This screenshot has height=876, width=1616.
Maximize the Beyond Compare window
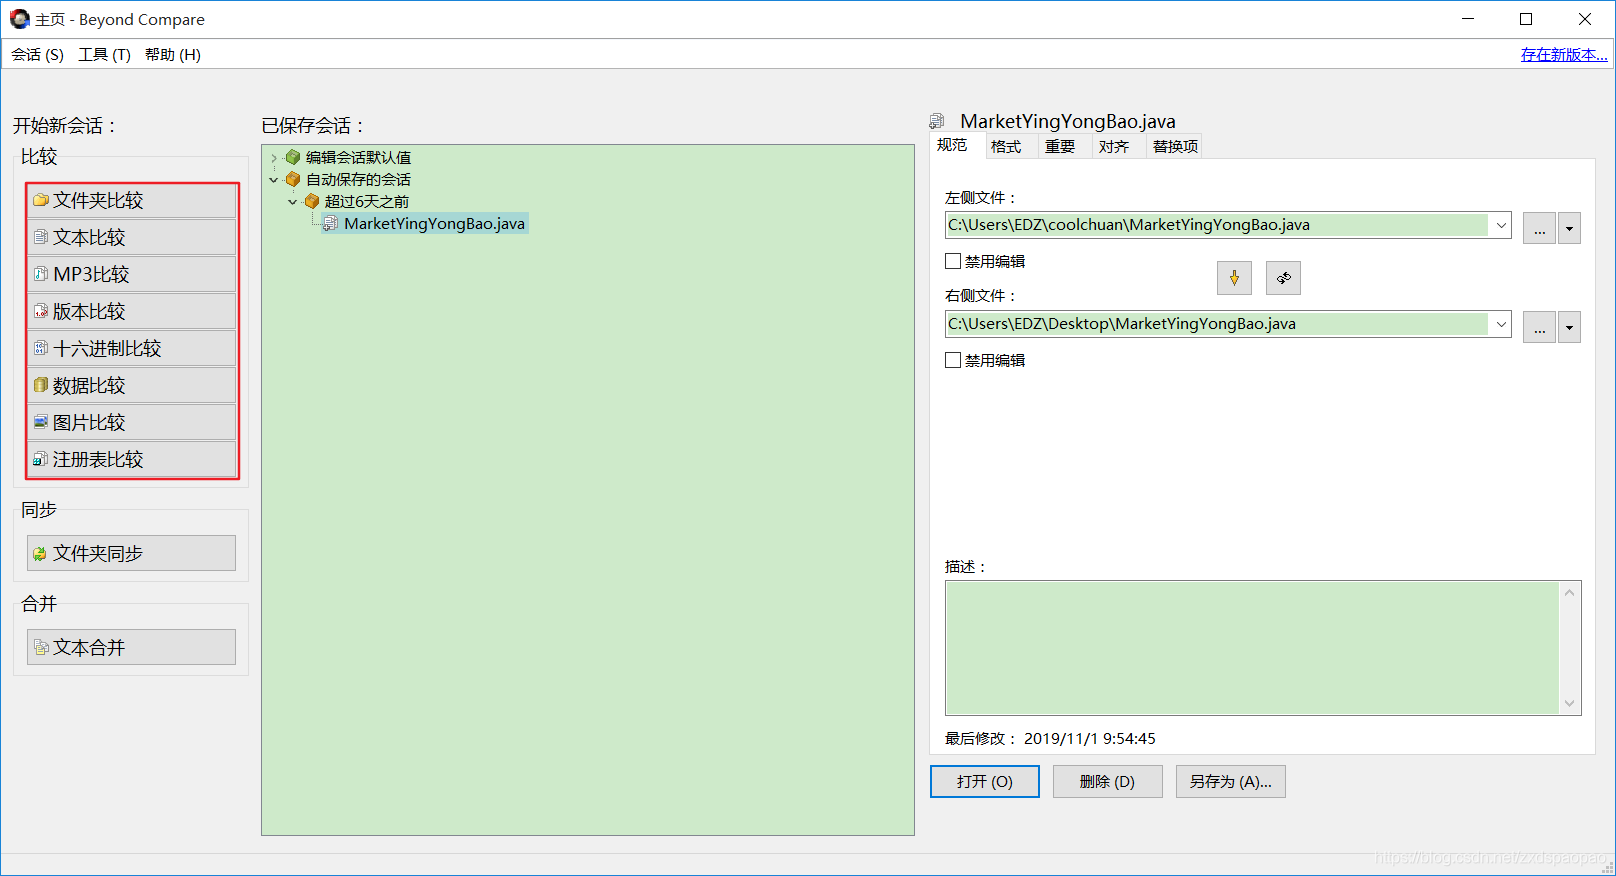pyautogui.click(x=1526, y=19)
